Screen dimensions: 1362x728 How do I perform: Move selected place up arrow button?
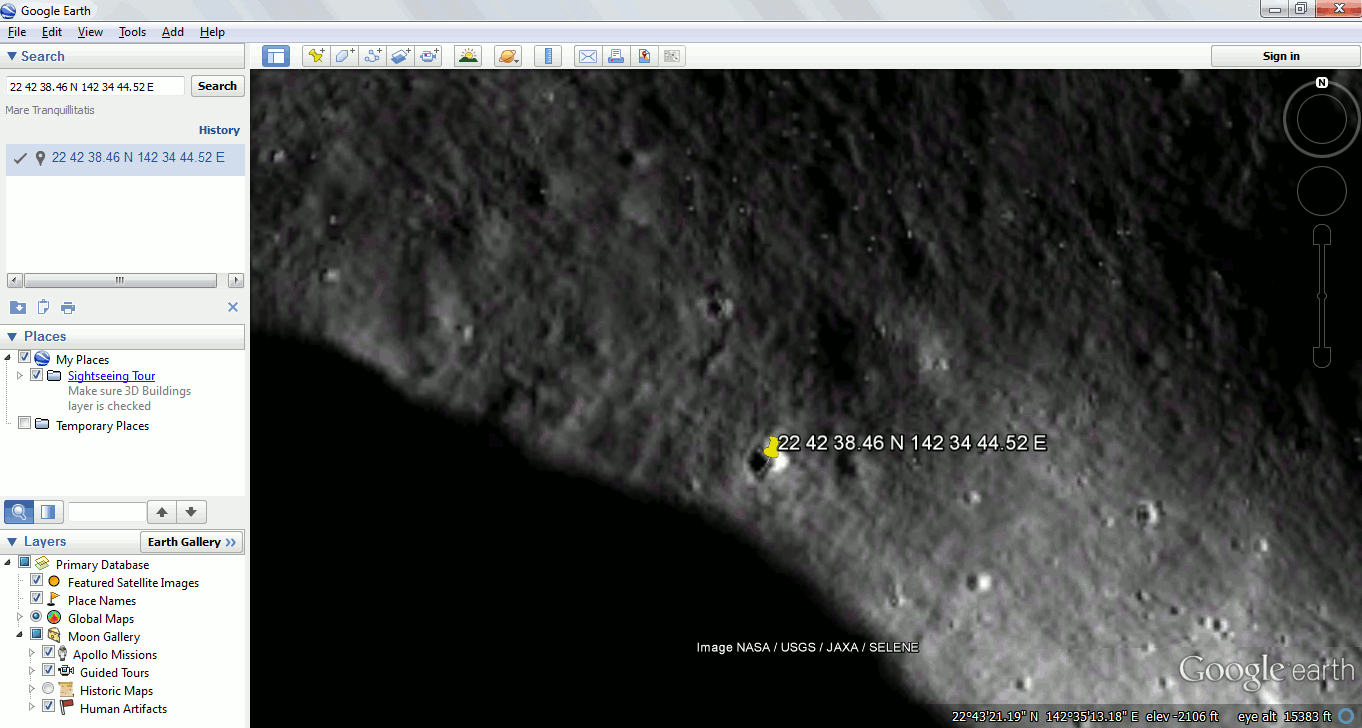click(162, 512)
